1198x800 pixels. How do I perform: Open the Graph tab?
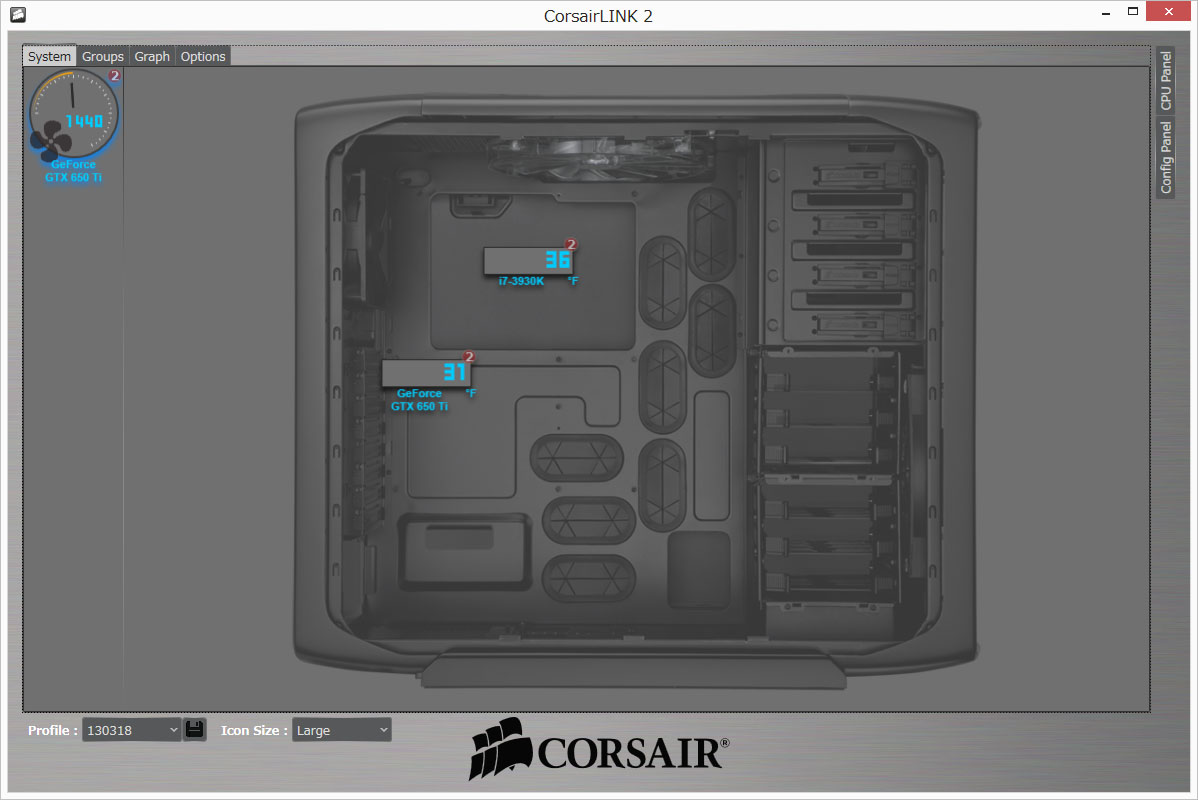pyautogui.click(x=152, y=57)
